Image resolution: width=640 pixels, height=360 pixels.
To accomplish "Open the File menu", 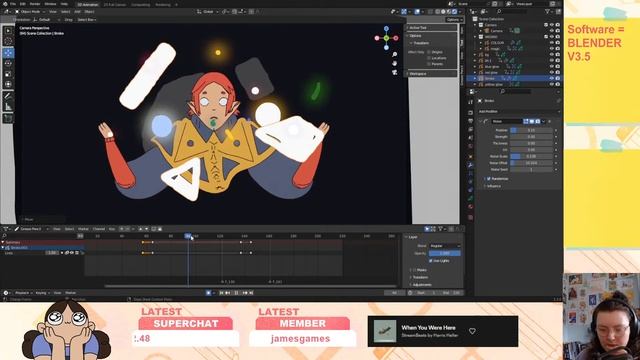I will point(13,4).
